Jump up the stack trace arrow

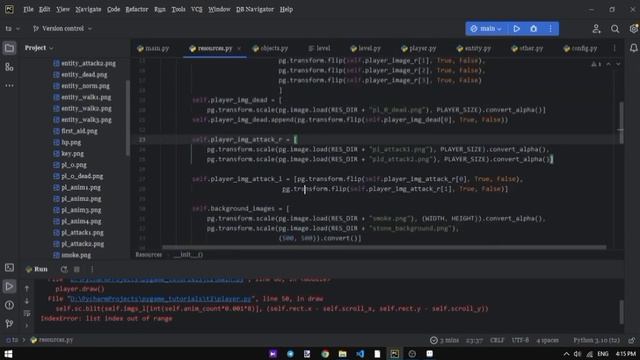pyautogui.click(x=27, y=289)
